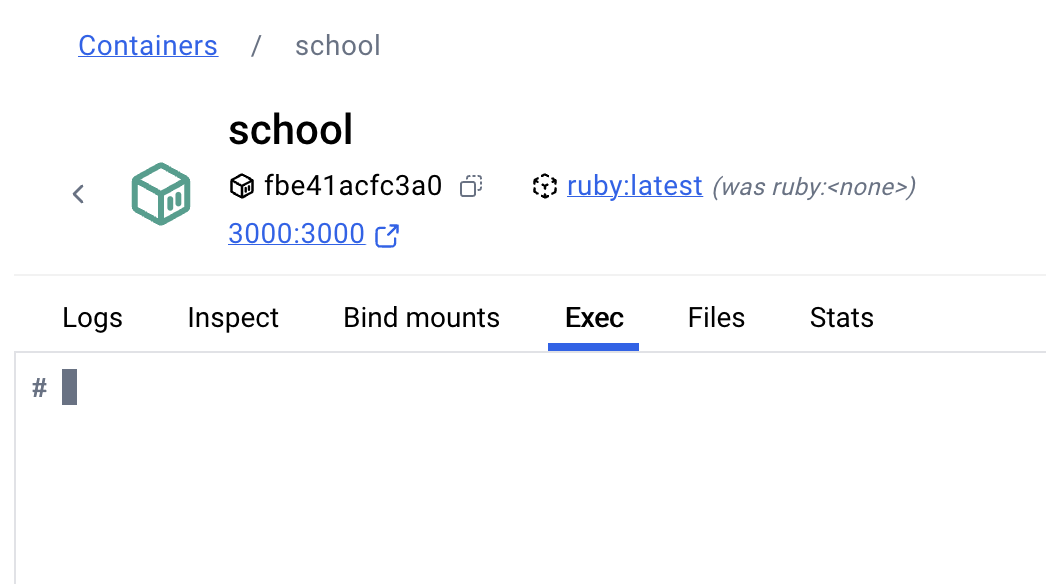The height and width of the screenshot is (584, 1046).
Task: Click the "was ruby:<none>" note
Action: click(813, 187)
